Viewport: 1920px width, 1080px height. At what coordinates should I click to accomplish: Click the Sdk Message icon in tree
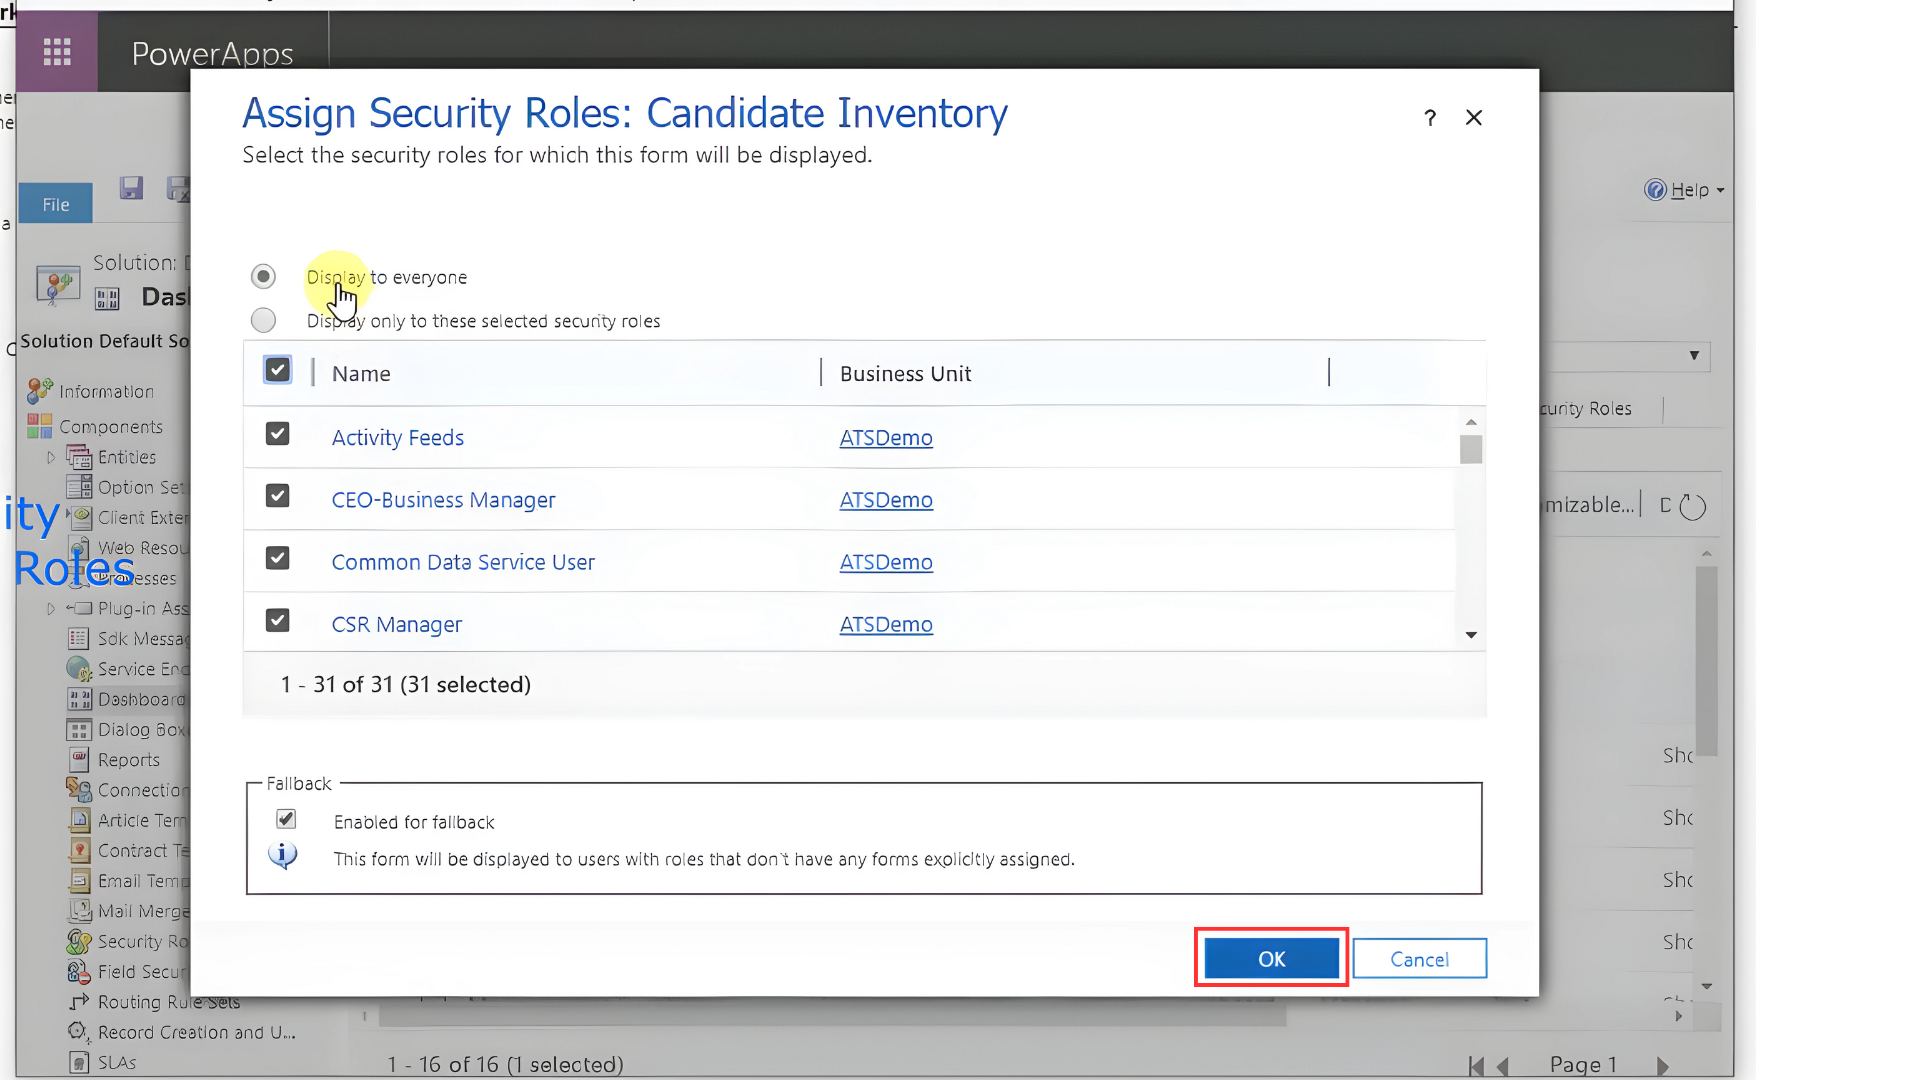pyautogui.click(x=79, y=639)
